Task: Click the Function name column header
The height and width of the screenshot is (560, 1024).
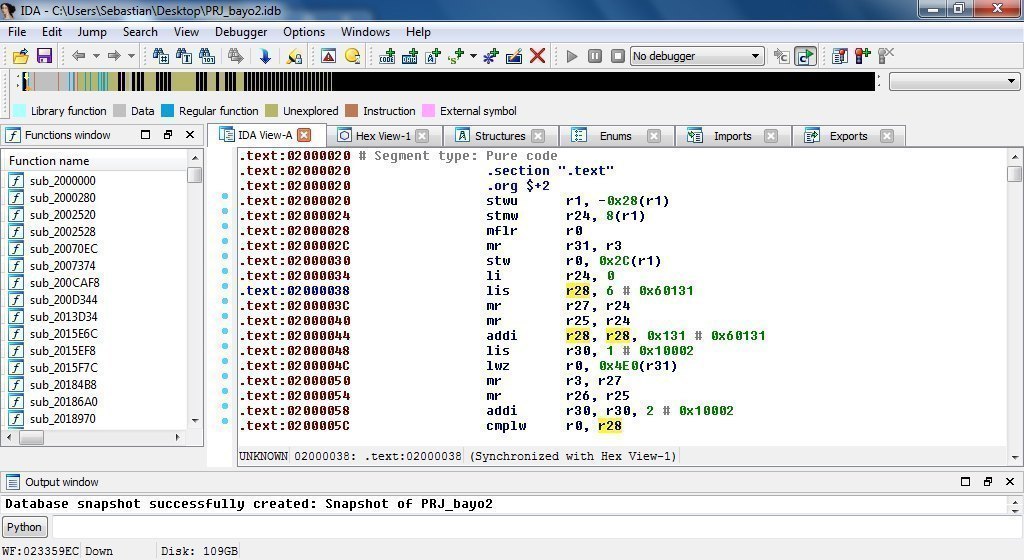Action: [96, 161]
